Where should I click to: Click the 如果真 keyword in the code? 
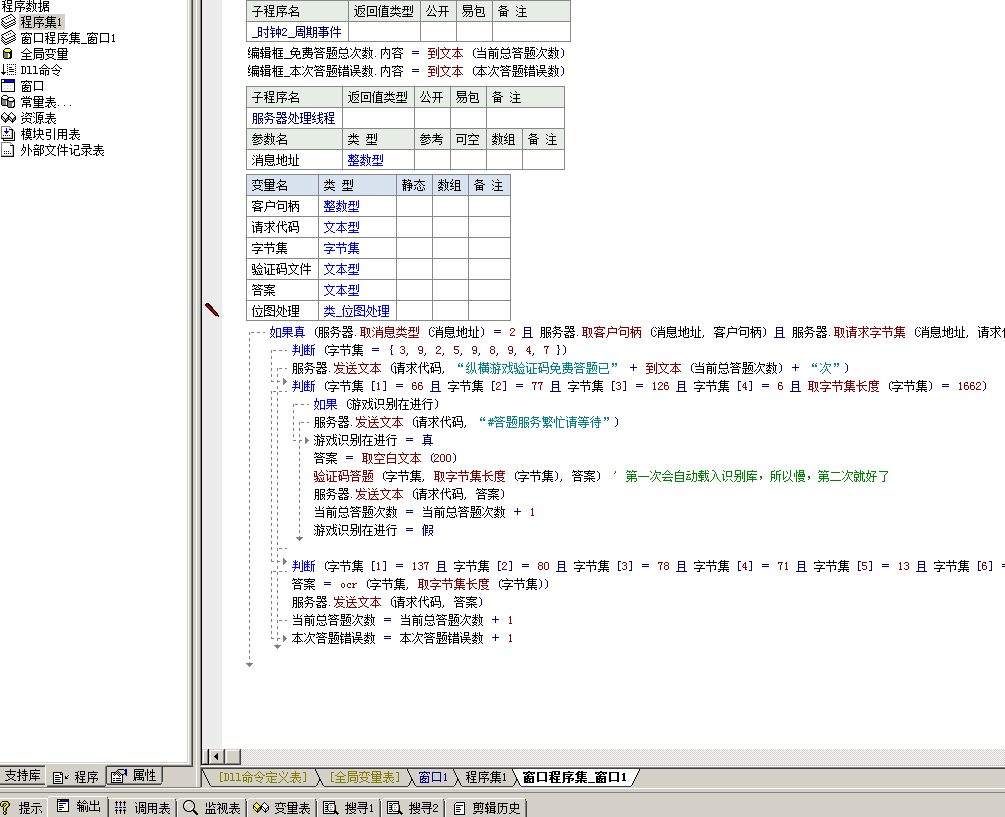[287, 332]
